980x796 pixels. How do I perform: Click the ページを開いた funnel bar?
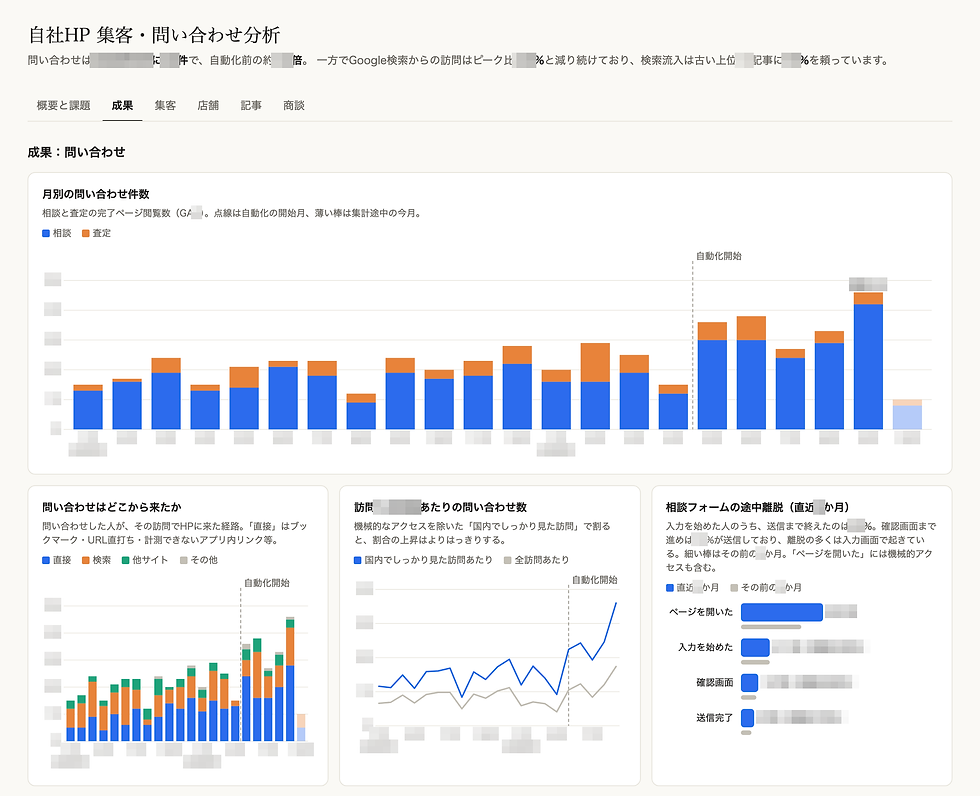[781, 612]
